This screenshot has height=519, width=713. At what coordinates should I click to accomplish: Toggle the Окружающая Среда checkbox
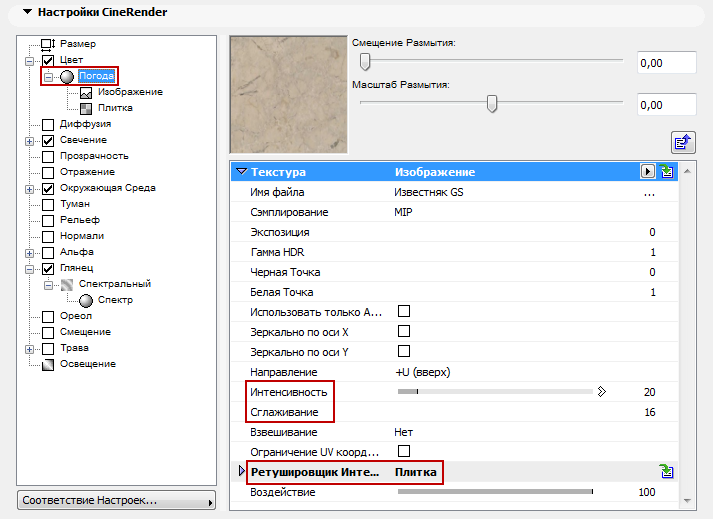(48, 188)
